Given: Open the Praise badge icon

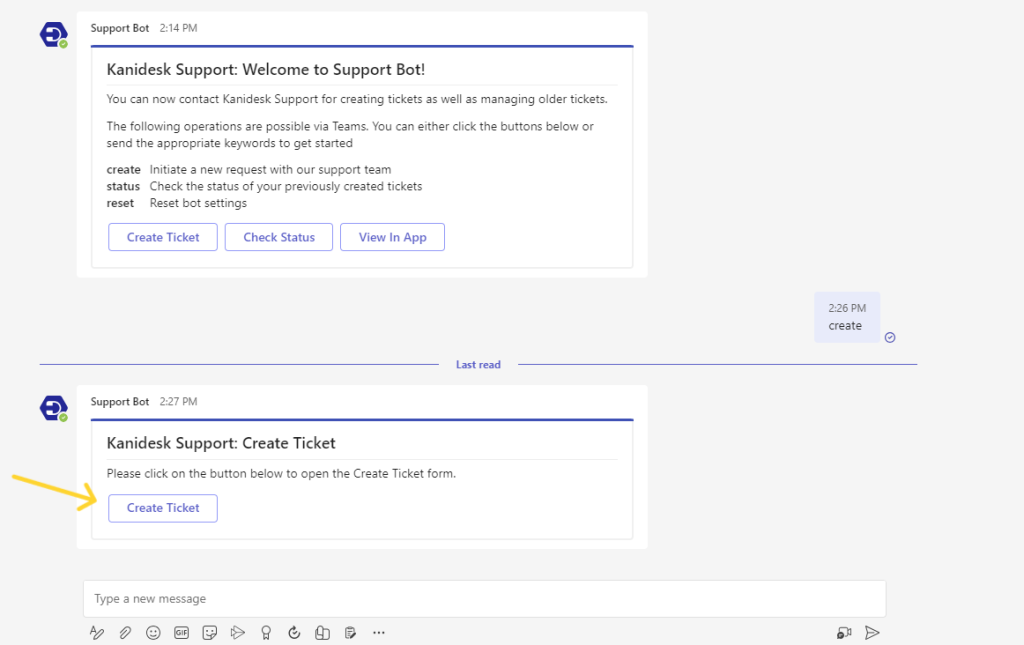Looking at the screenshot, I should (x=266, y=632).
